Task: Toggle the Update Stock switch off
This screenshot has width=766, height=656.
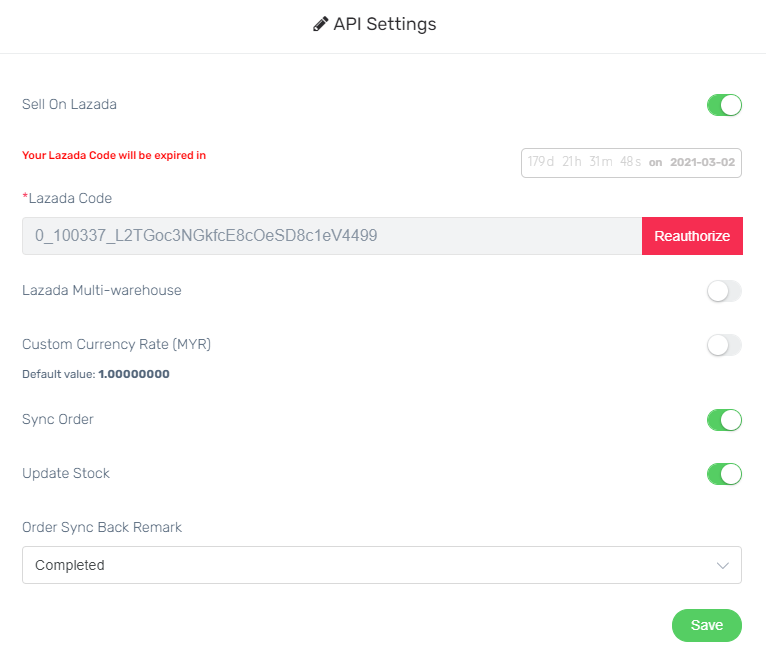Action: (724, 474)
